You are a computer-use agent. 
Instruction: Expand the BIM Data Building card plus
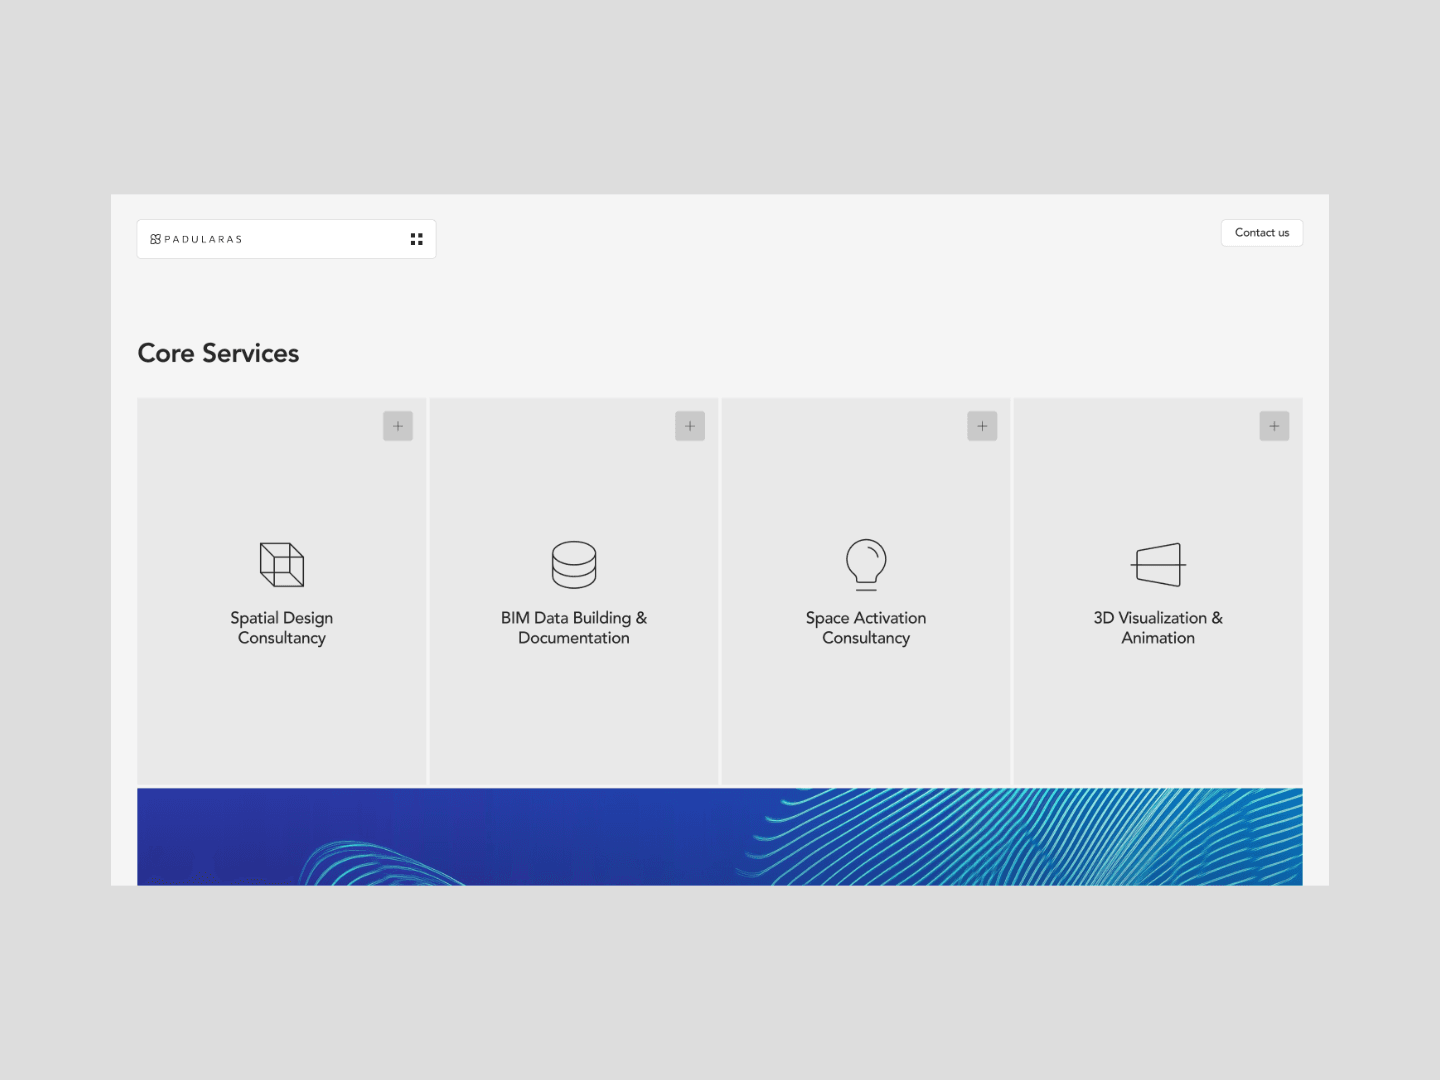click(x=690, y=426)
